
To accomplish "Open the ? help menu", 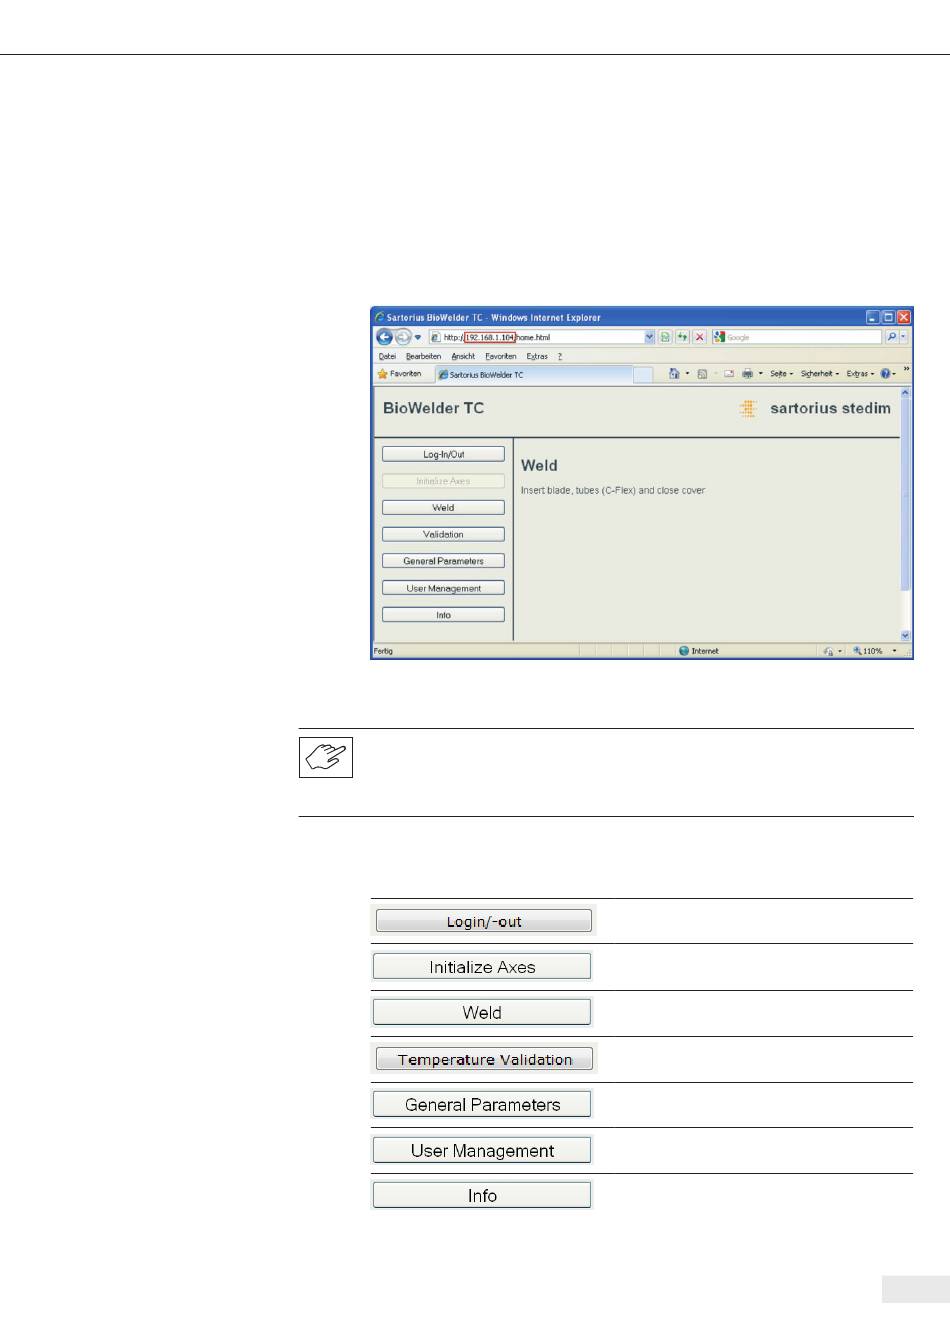I will (560, 356).
